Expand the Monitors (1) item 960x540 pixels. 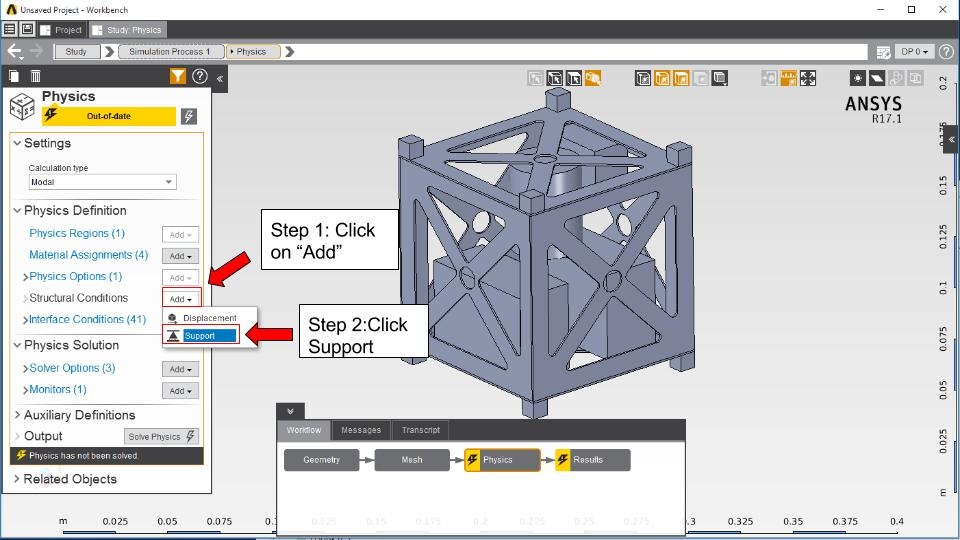26,391
